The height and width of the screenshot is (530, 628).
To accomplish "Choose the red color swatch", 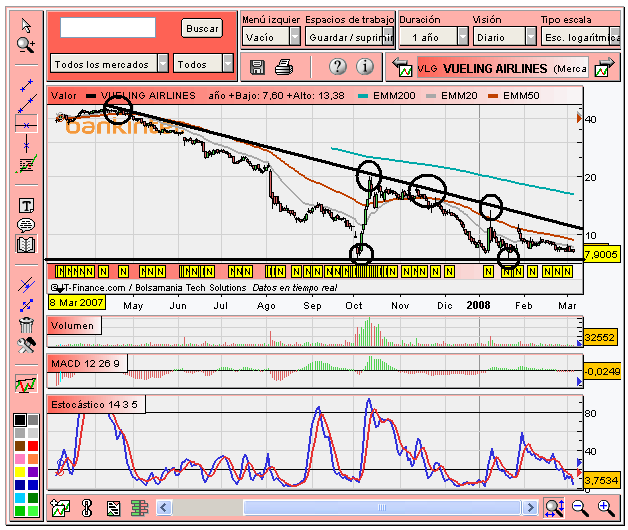I will coord(33,446).
